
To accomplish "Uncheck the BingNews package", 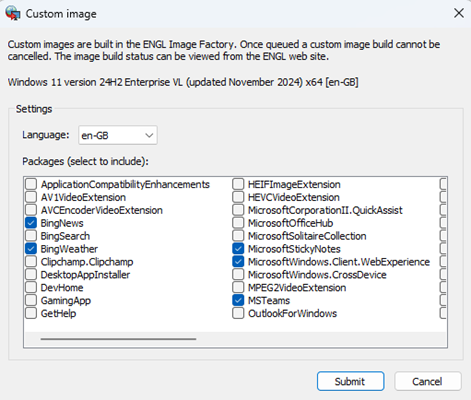I will tap(31, 223).
